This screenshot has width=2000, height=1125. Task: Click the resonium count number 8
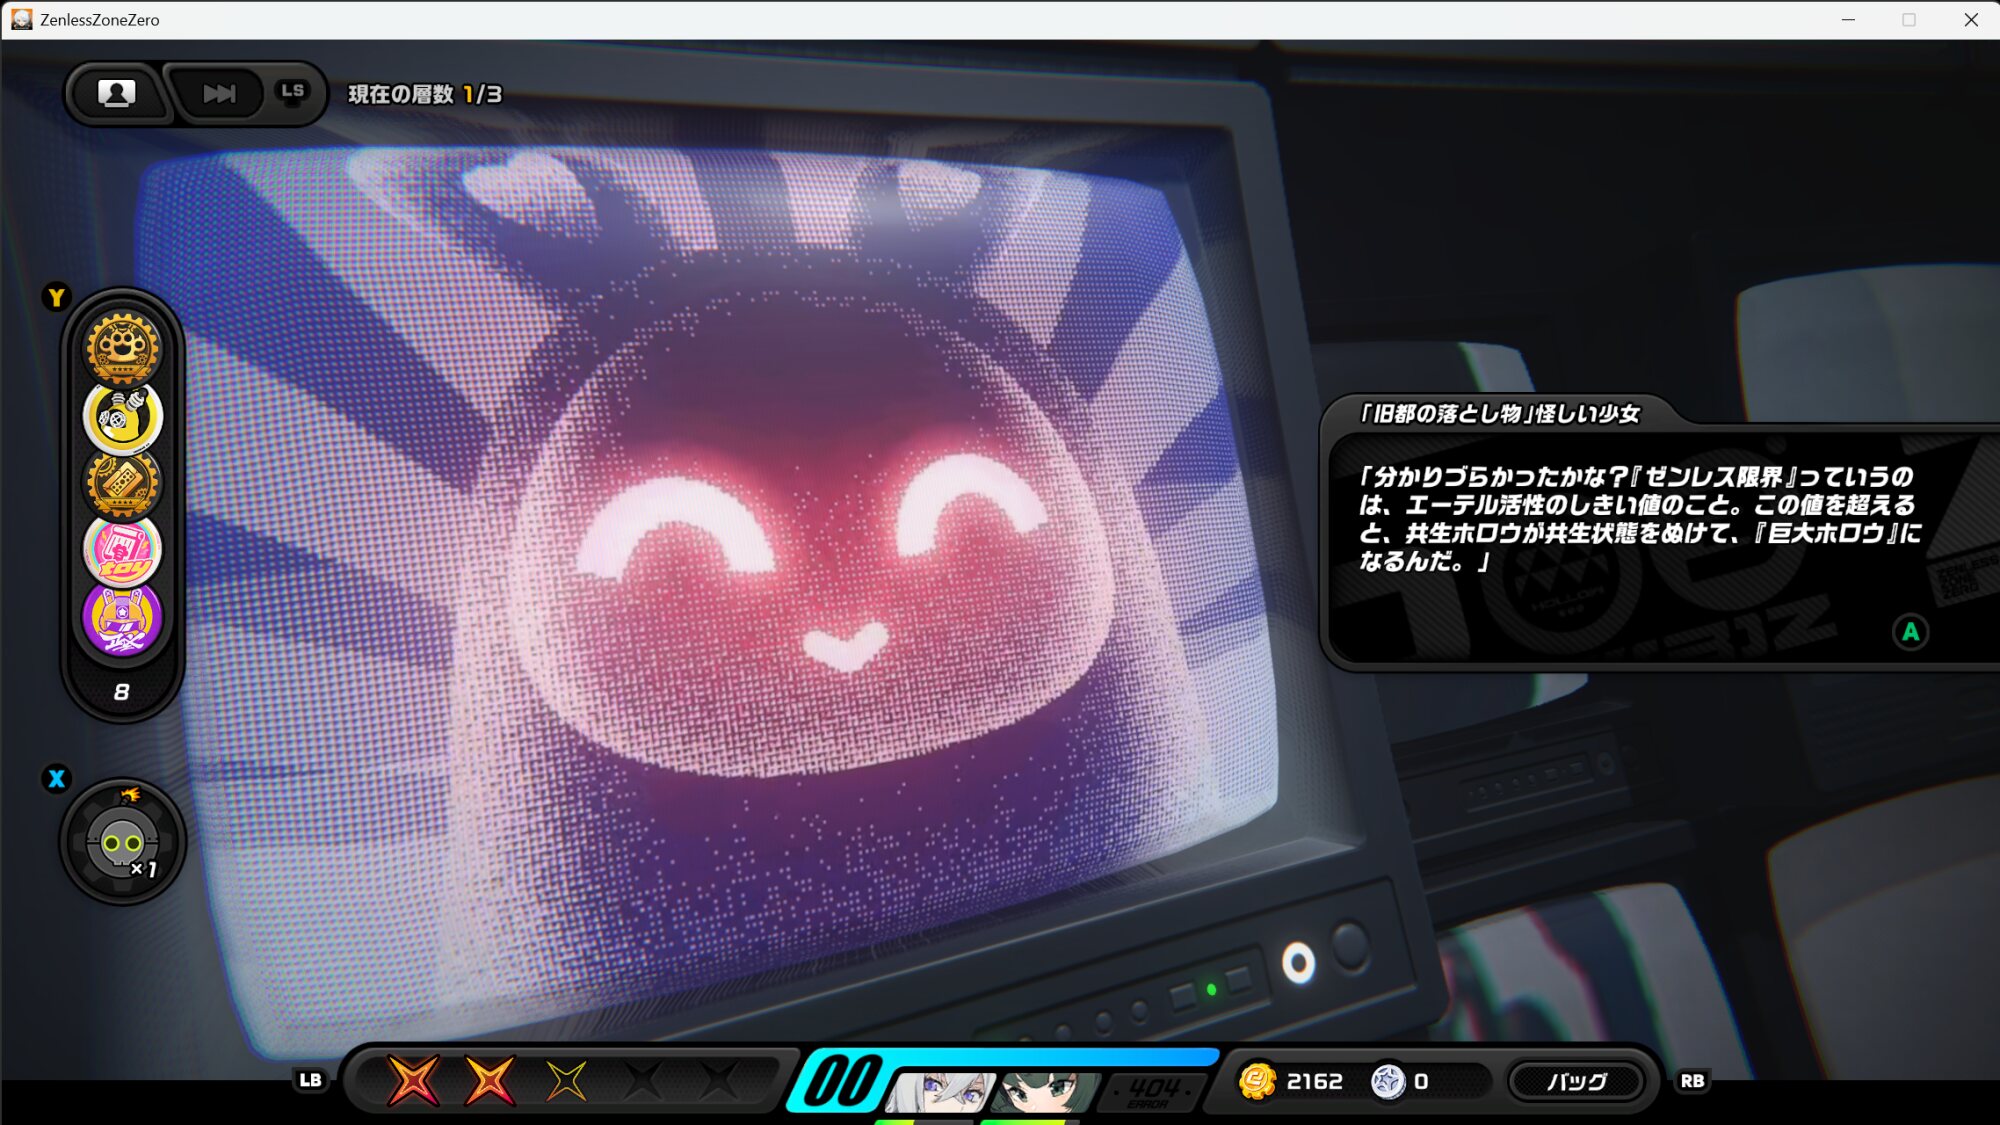click(122, 692)
